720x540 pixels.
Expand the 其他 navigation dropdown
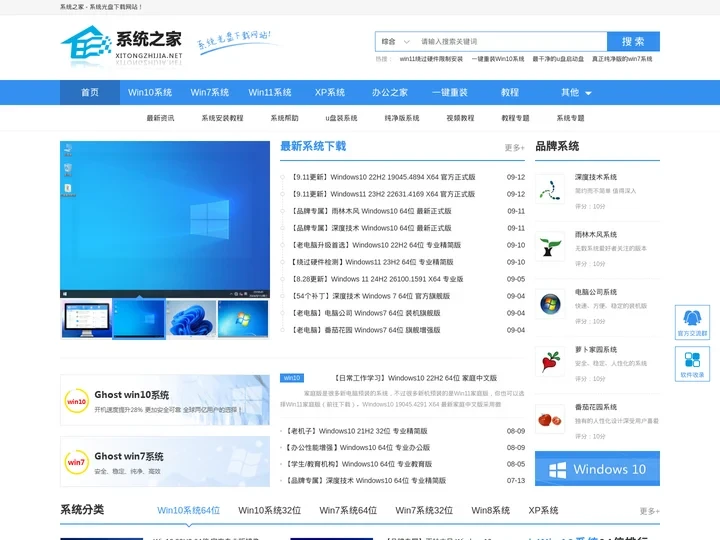point(576,92)
